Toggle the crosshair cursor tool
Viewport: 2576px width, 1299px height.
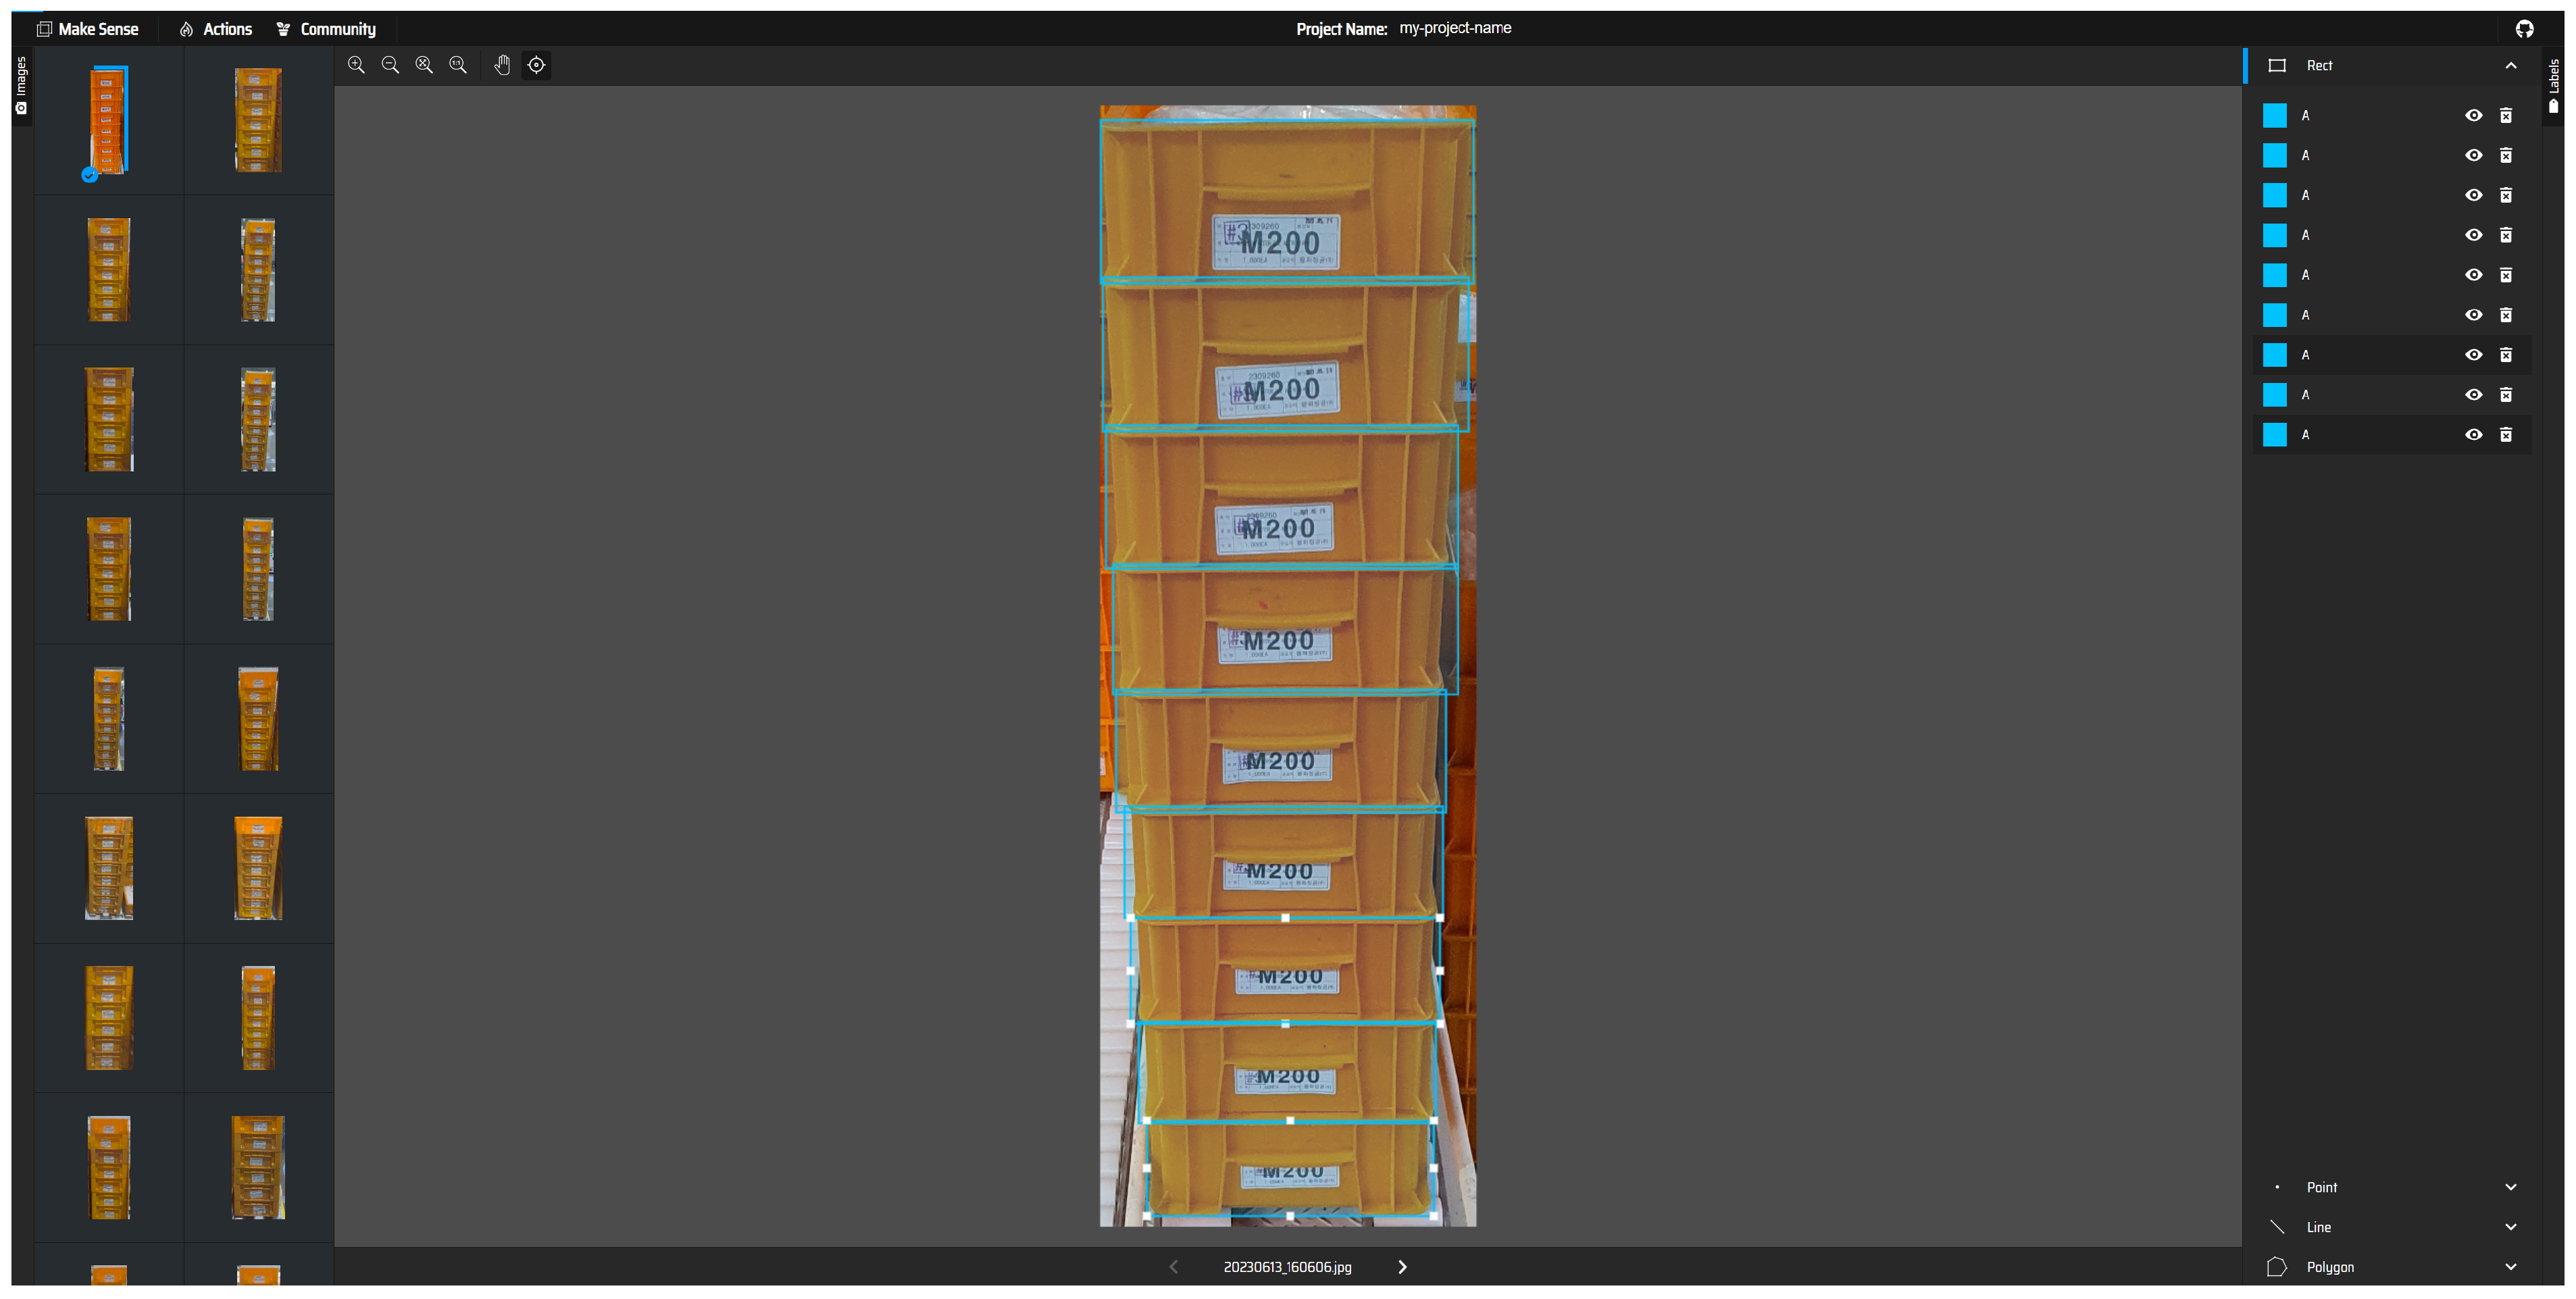coord(536,65)
